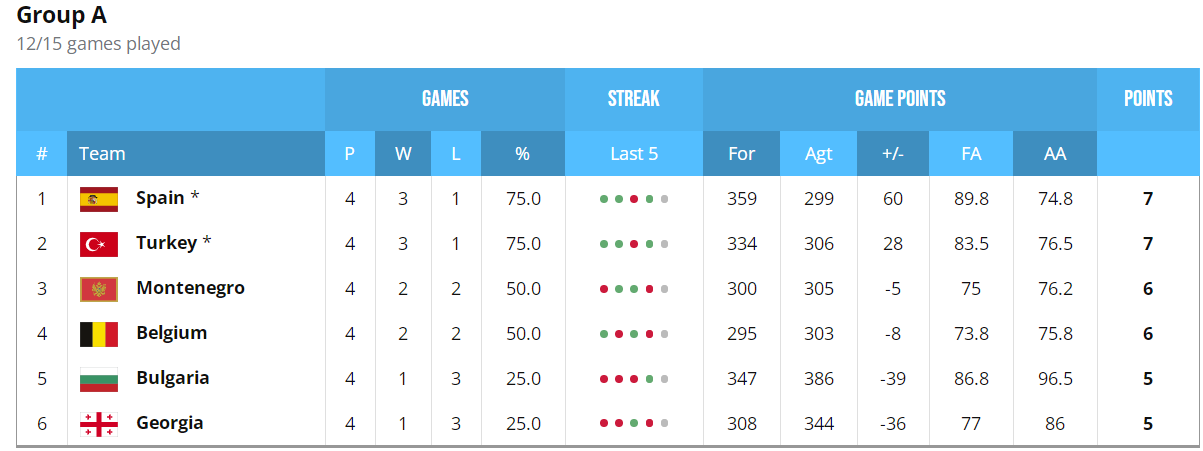Image resolution: width=1203 pixels, height=451 pixels.
Task: Open the Turkey team link
Action: (166, 243)
